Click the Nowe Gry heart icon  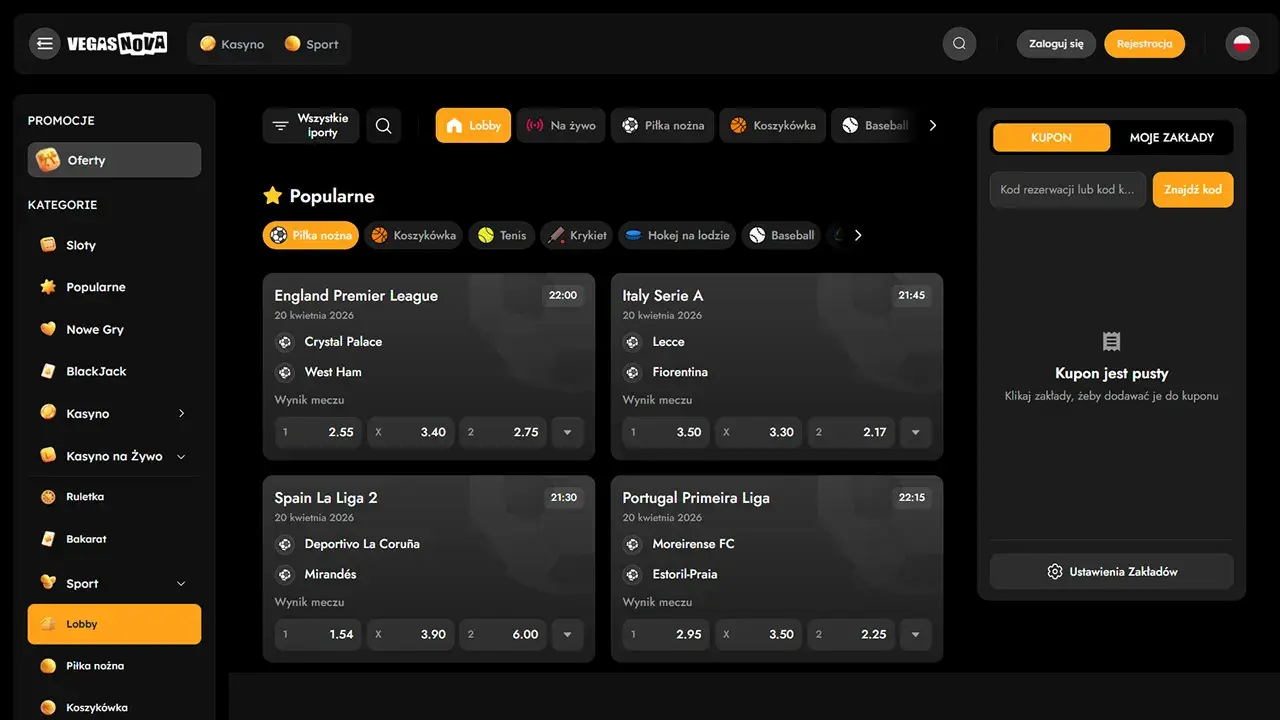coord(48,329)
